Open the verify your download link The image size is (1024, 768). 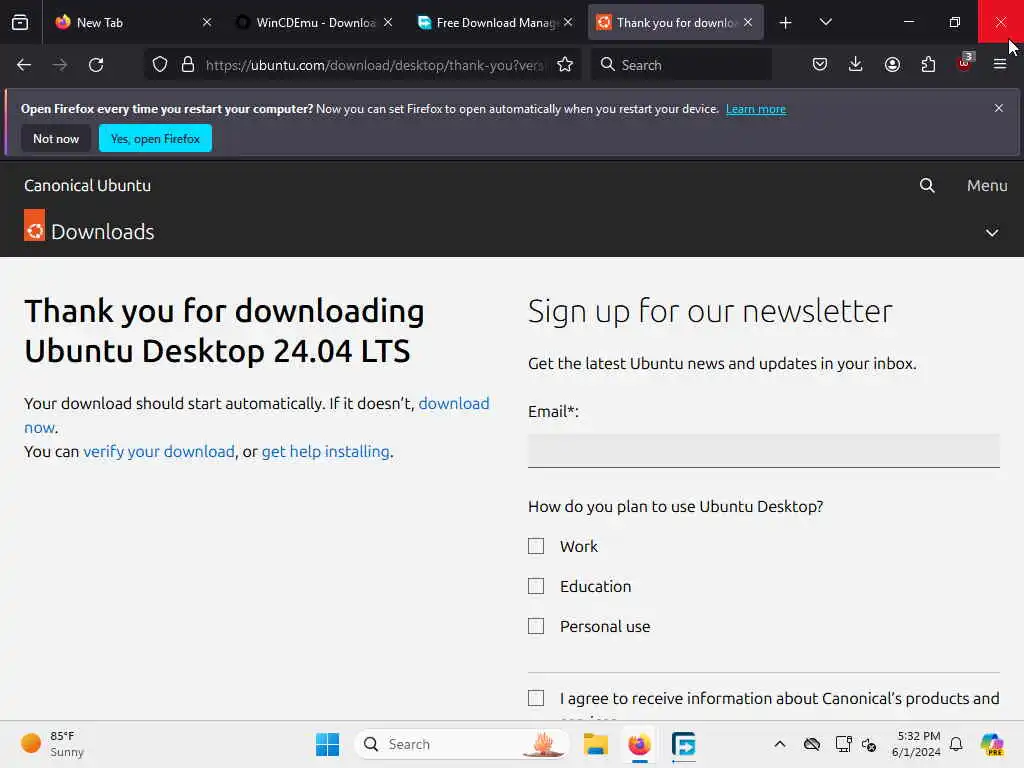point(159,451)
